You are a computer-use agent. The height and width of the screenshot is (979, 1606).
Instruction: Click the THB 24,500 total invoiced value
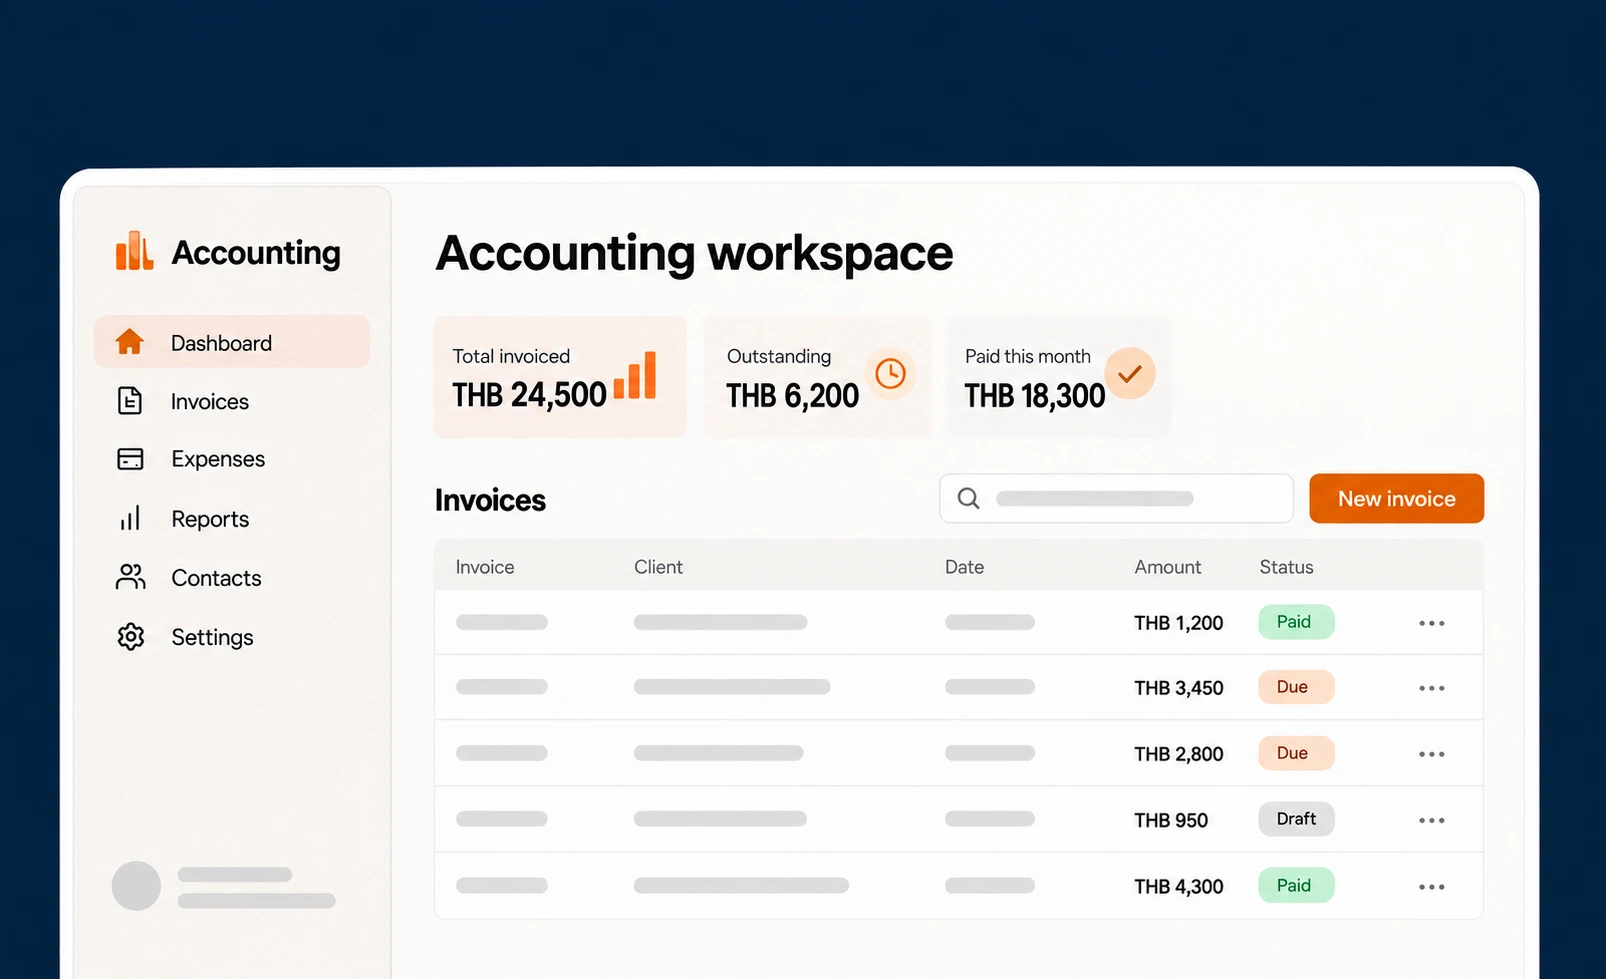point(529,395)
